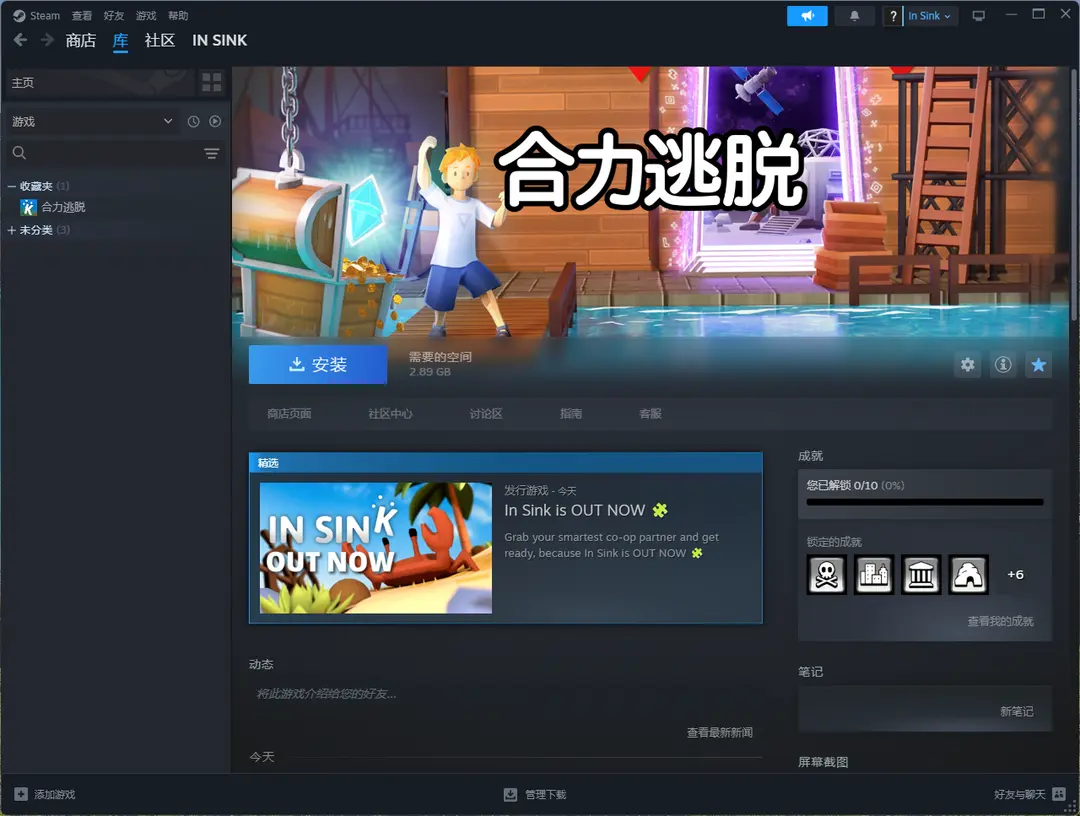Click the Steam logo menu
Image resolution: width=1080 pixels, height=816 pixels.
37,15
